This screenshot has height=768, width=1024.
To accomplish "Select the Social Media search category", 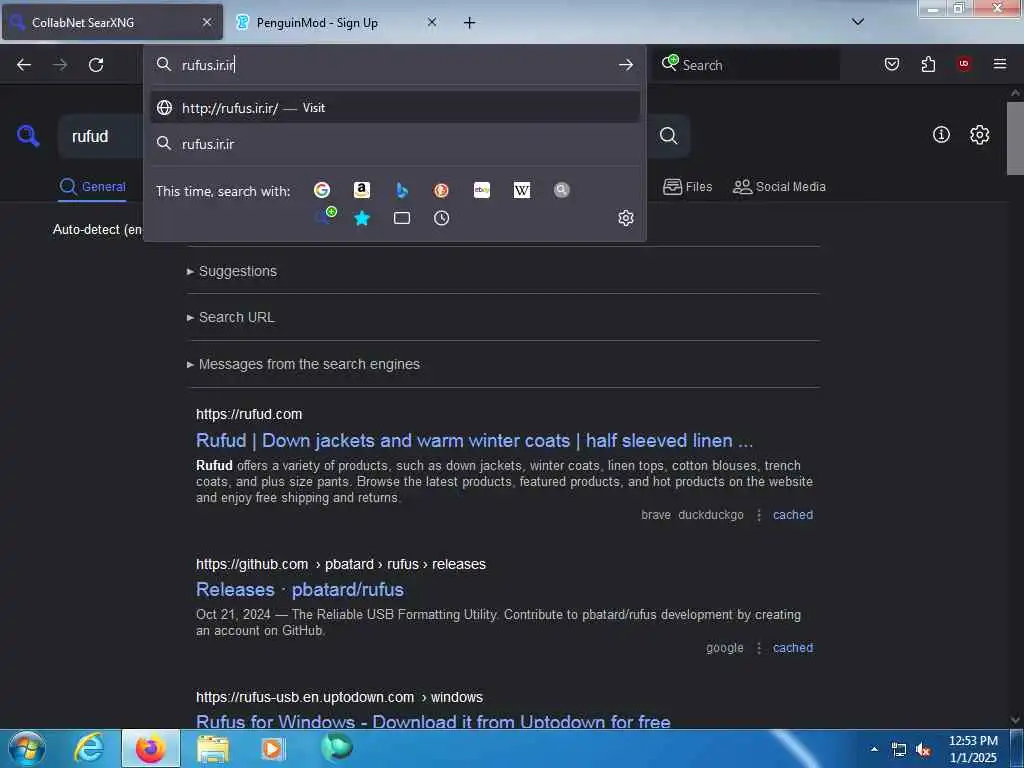I will click(779, 187).
